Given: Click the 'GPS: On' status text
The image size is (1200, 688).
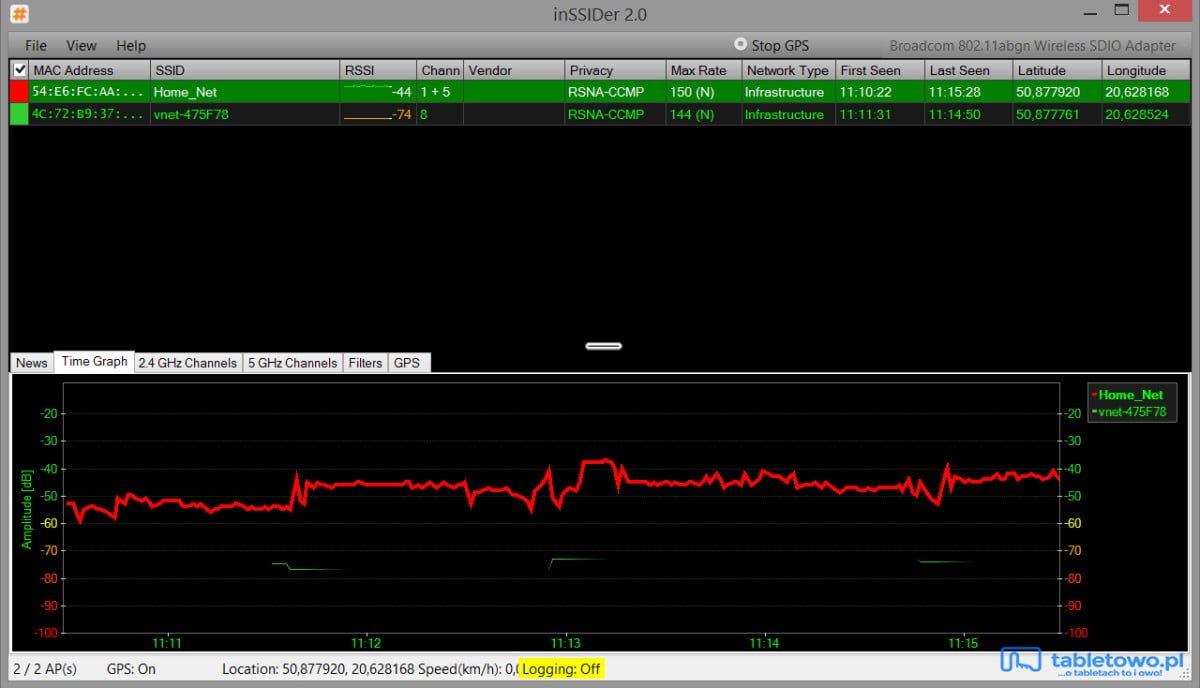Looking at the screenshot, I should tap(131, 669).
